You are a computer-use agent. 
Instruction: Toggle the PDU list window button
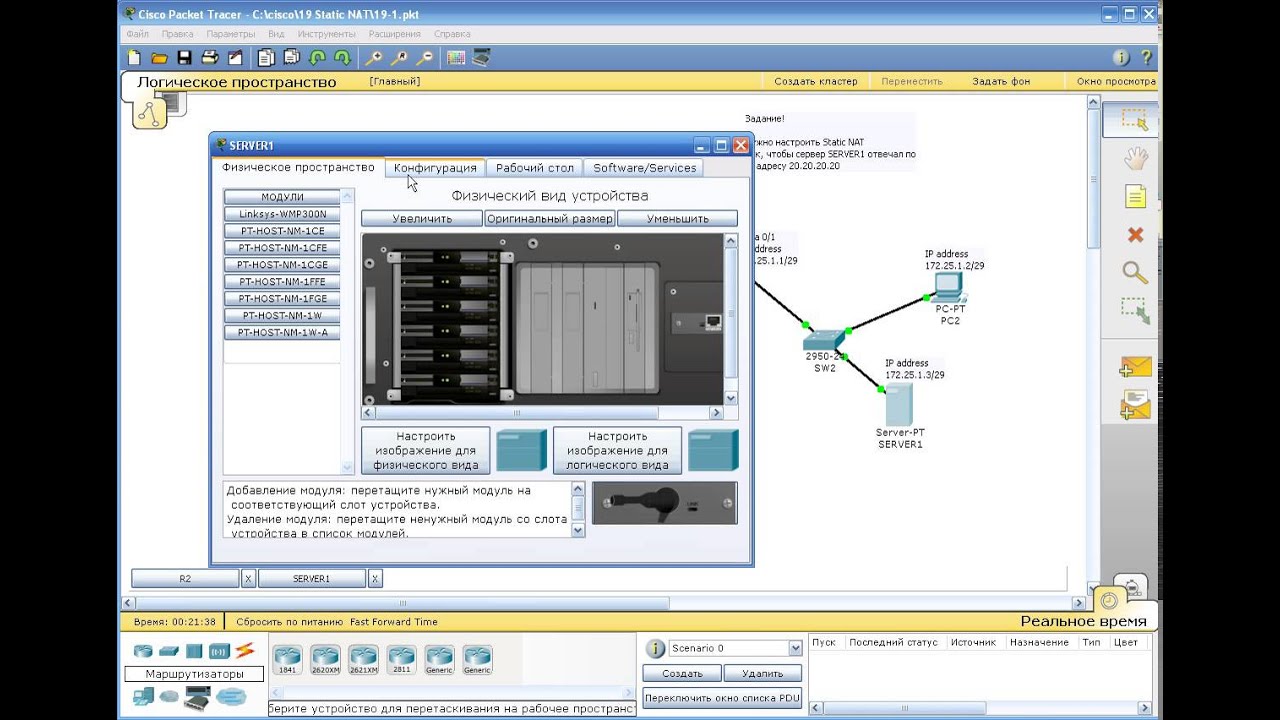(x=722, y=698)
